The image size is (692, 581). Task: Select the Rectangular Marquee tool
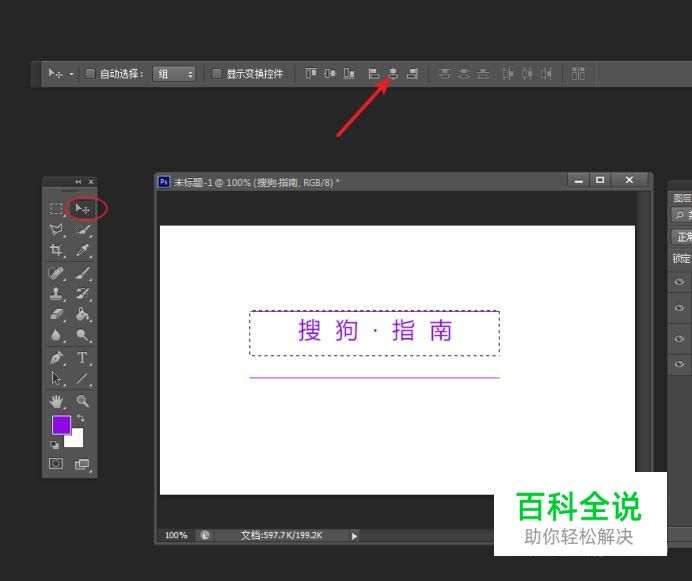coord(56,208)
